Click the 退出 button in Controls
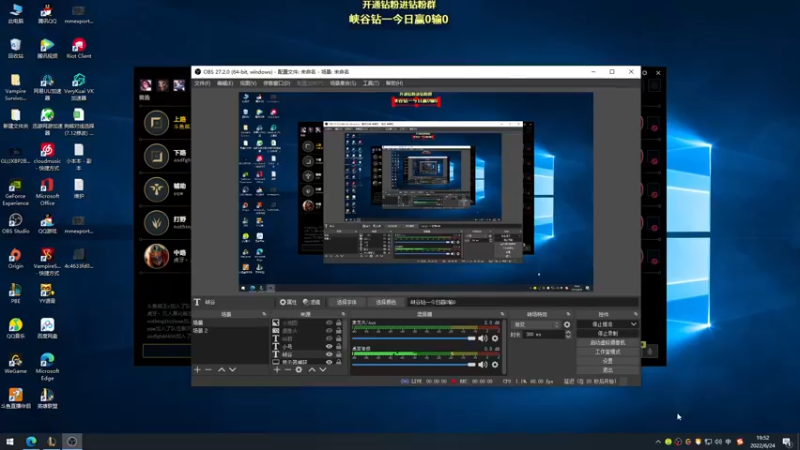The image size is (800, 450). click(608, 370)
